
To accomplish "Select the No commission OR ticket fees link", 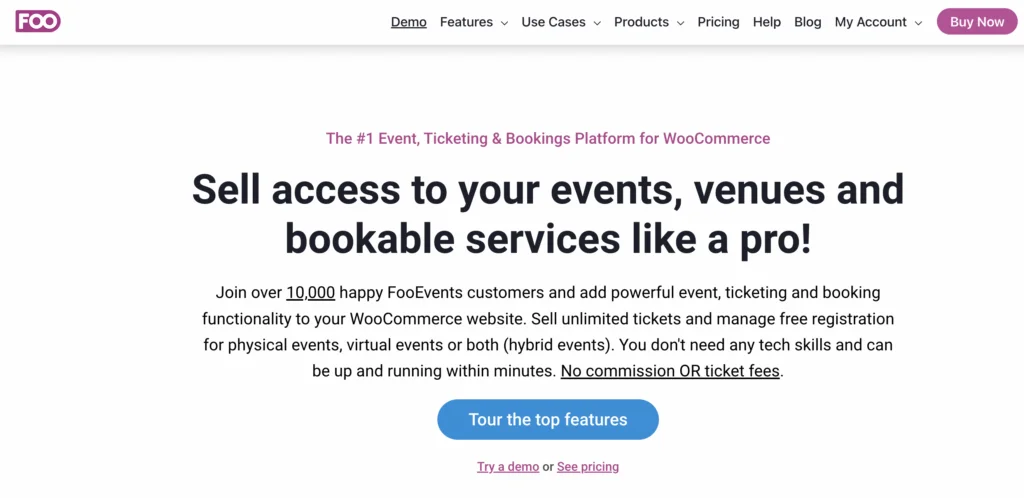I will 671,371.
